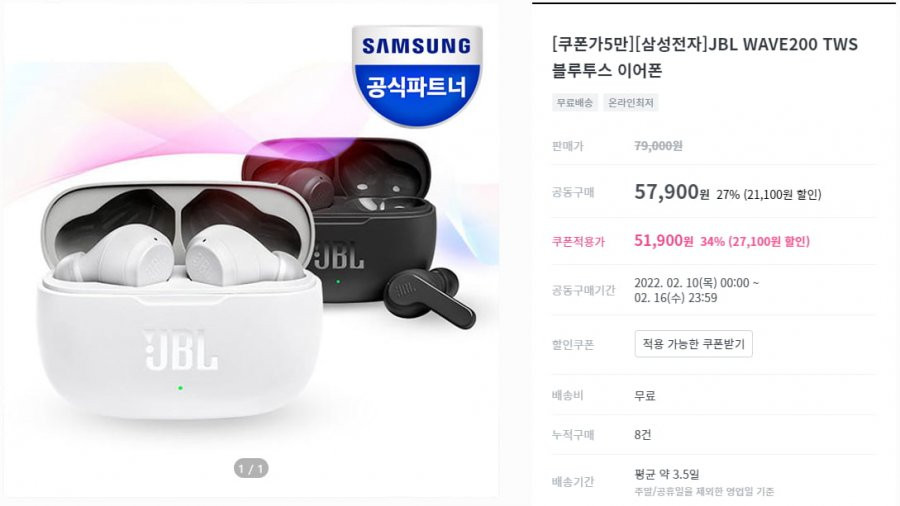Screen dimensions: 900x506
Task: Click the struck-through 79,000원 price
Action: (x=658, y=146)
